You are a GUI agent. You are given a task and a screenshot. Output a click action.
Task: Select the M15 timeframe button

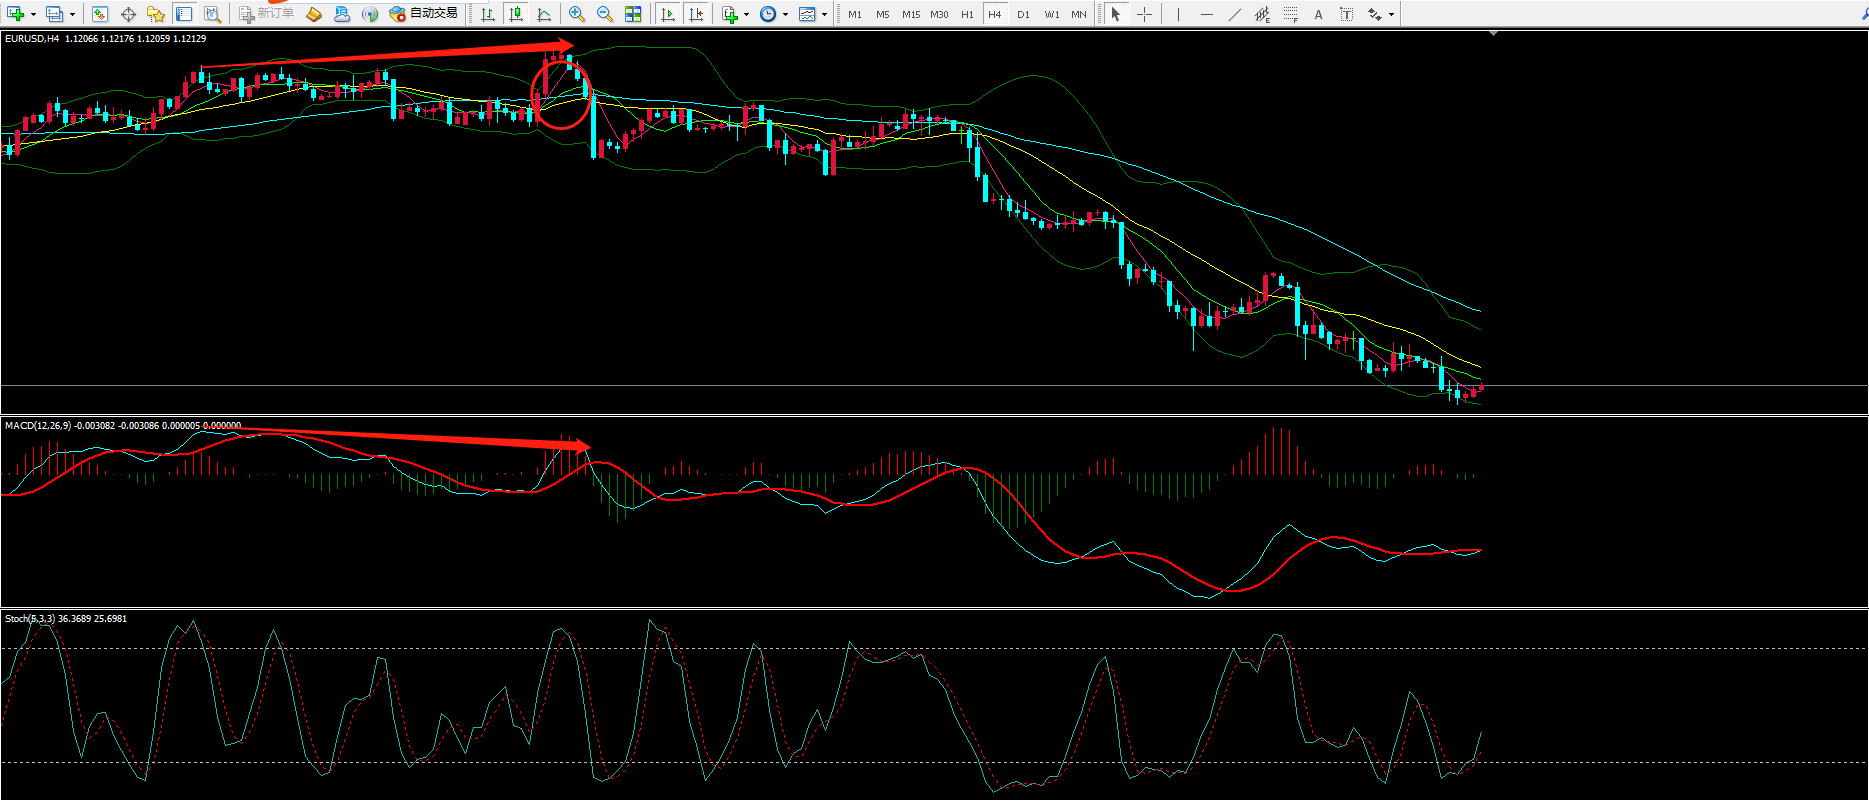pos(911,14)
